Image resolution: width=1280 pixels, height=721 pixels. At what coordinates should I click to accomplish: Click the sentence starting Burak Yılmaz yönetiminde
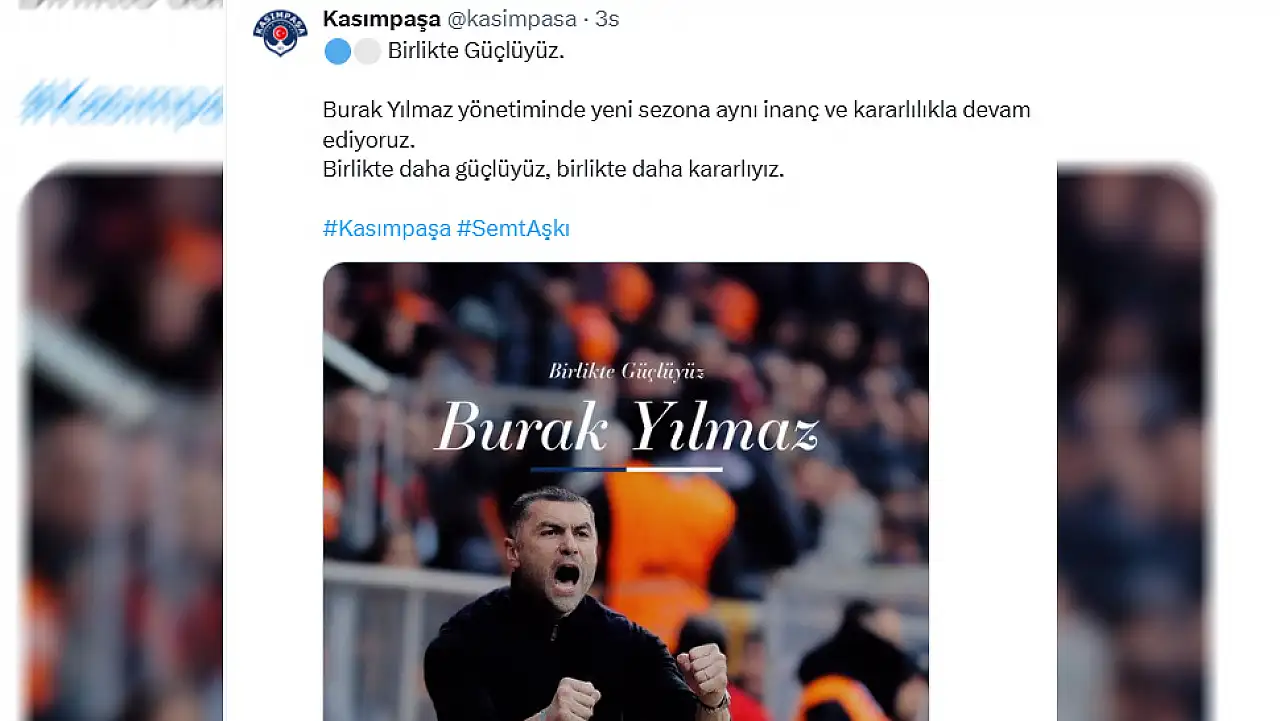click(x=676, y=124)
